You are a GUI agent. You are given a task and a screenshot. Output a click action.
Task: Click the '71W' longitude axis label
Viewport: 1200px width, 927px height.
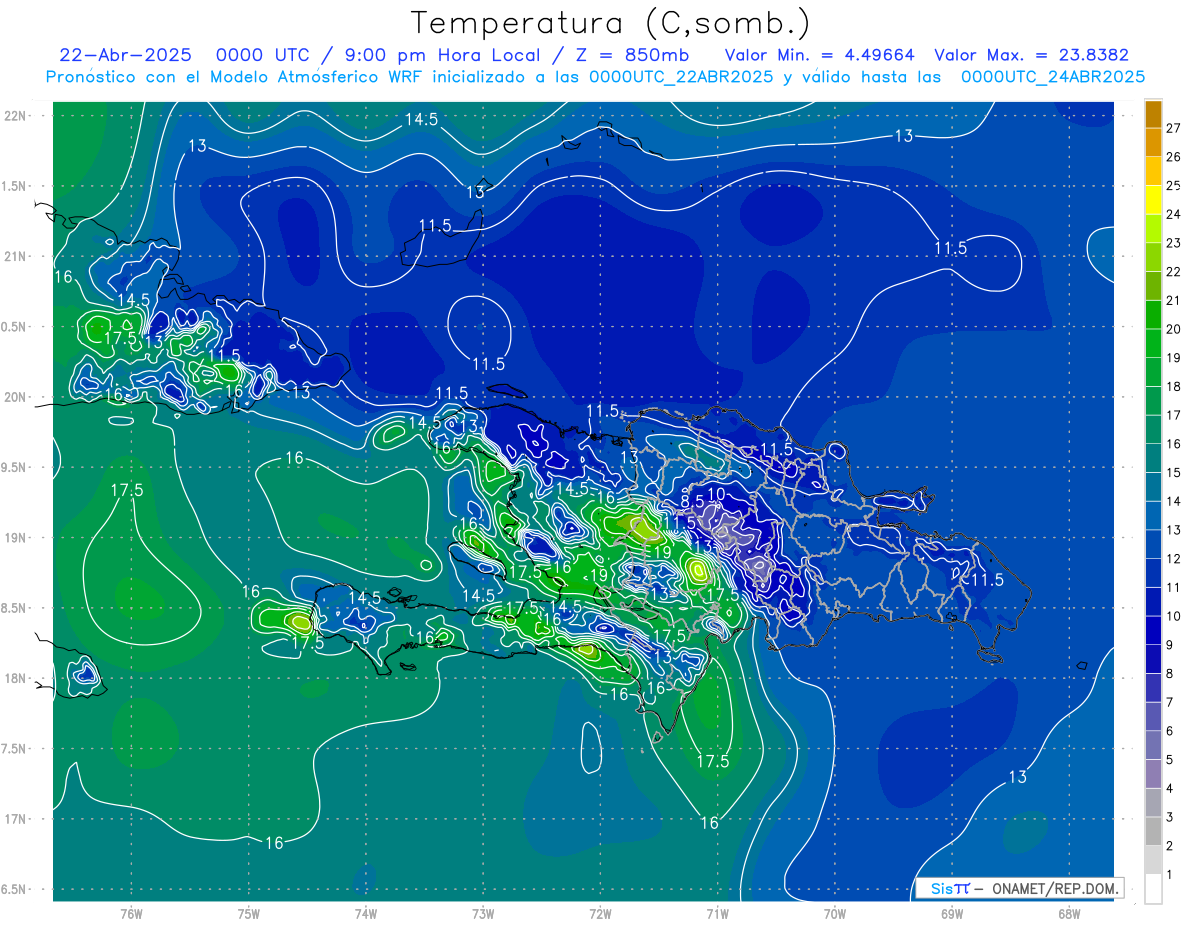tap(717, 914)
